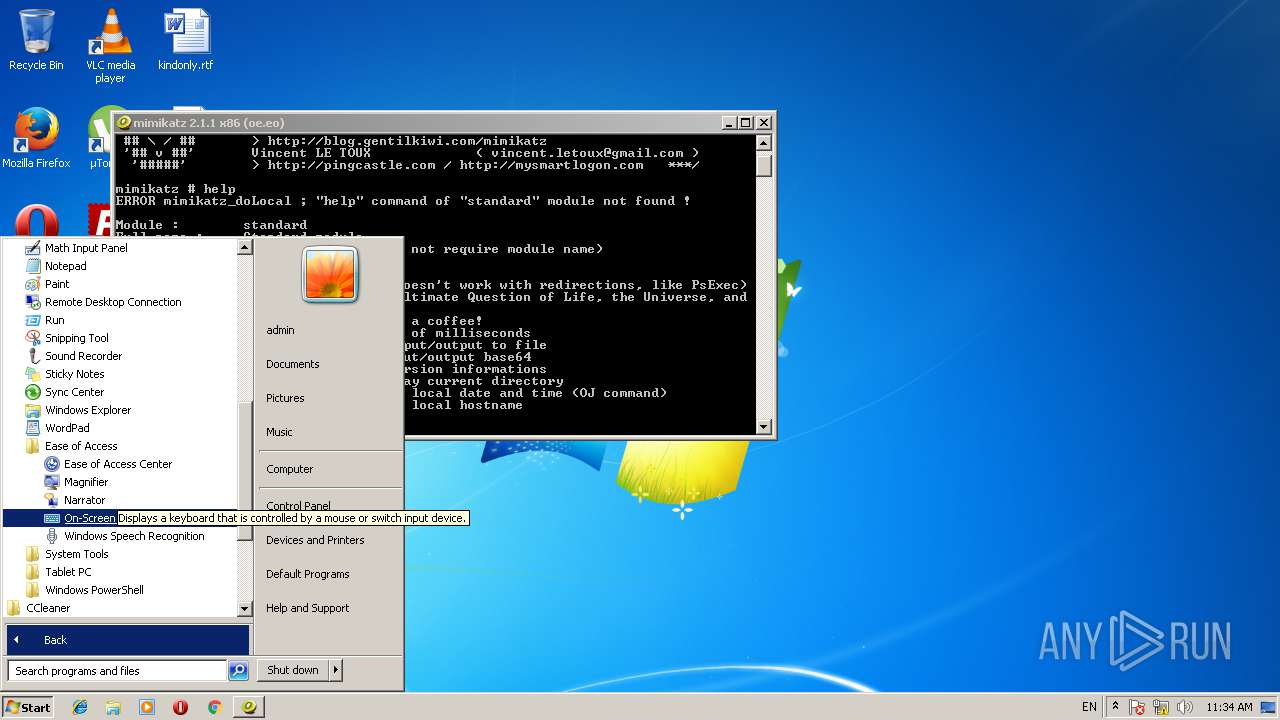Switch to the mimikatz taskbar button

point(249,707)
